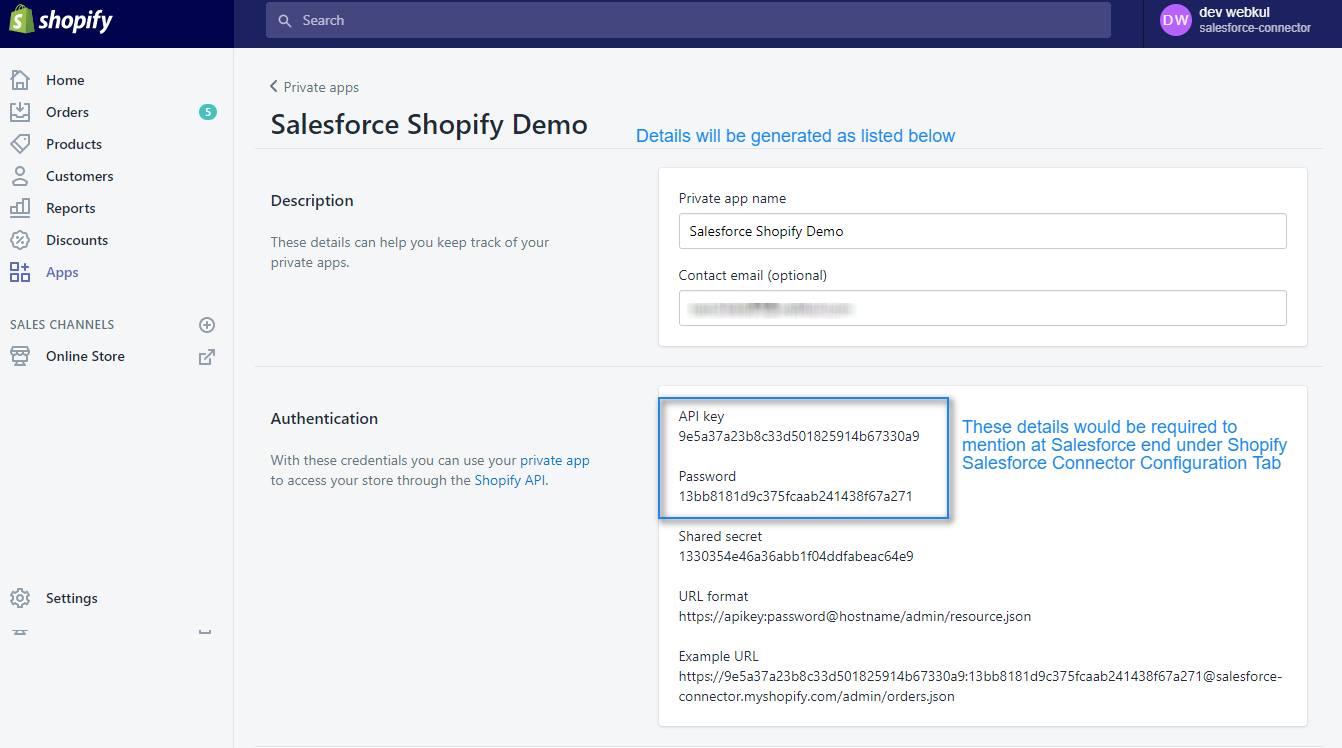Viewport: 1342px width, 748px height.
Task: Open Apps menu item
Action: pos(62,272)
